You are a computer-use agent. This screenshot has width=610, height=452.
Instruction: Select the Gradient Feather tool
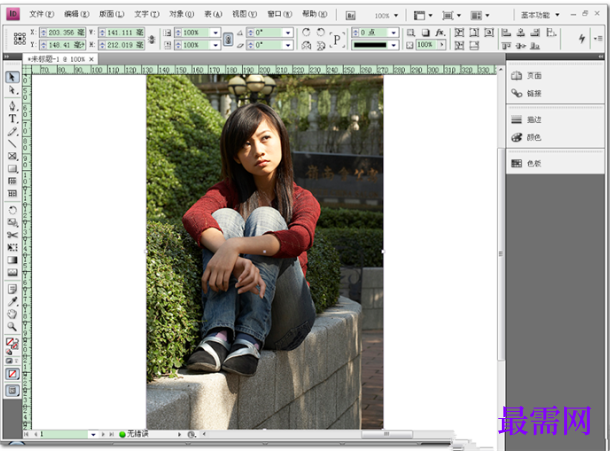tap(12, 272)
